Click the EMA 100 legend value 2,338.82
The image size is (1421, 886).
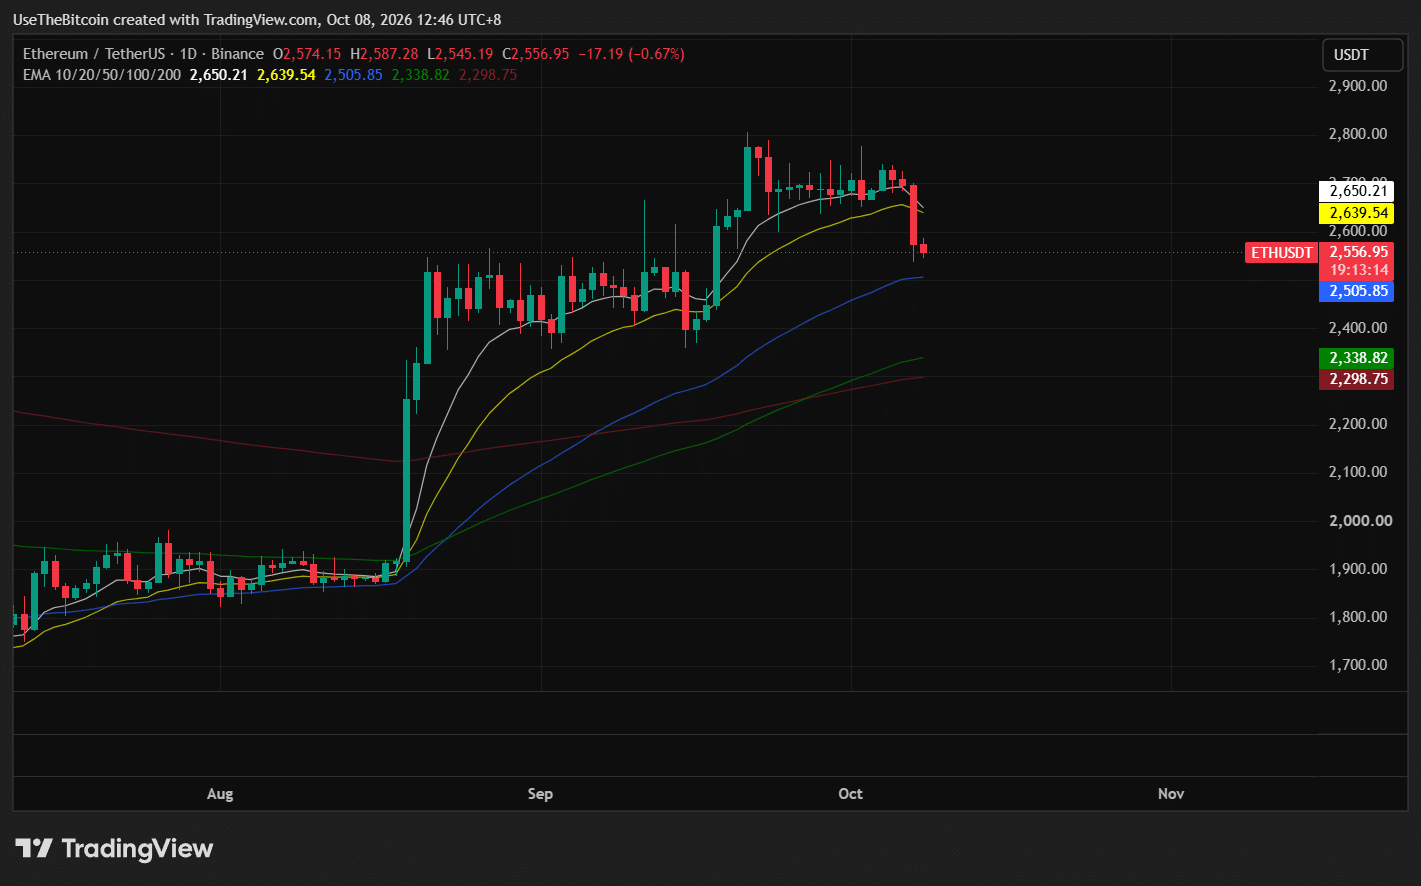421,75
